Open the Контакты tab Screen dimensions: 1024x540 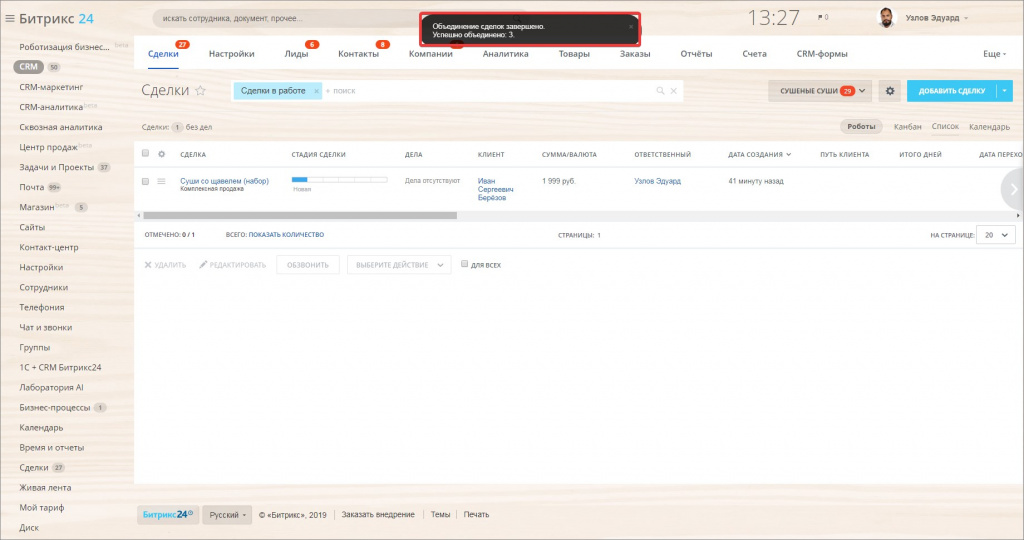358,54
